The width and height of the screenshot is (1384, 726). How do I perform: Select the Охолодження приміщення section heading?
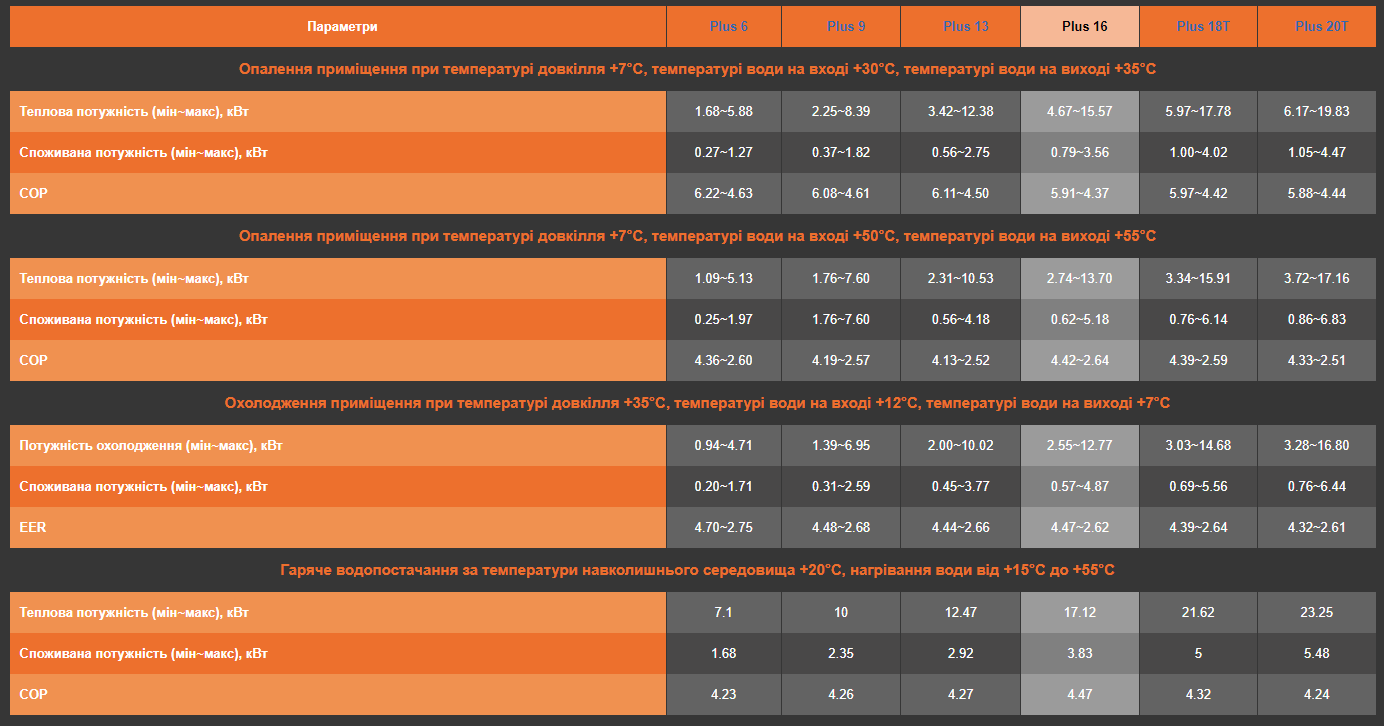pos(697,403)
